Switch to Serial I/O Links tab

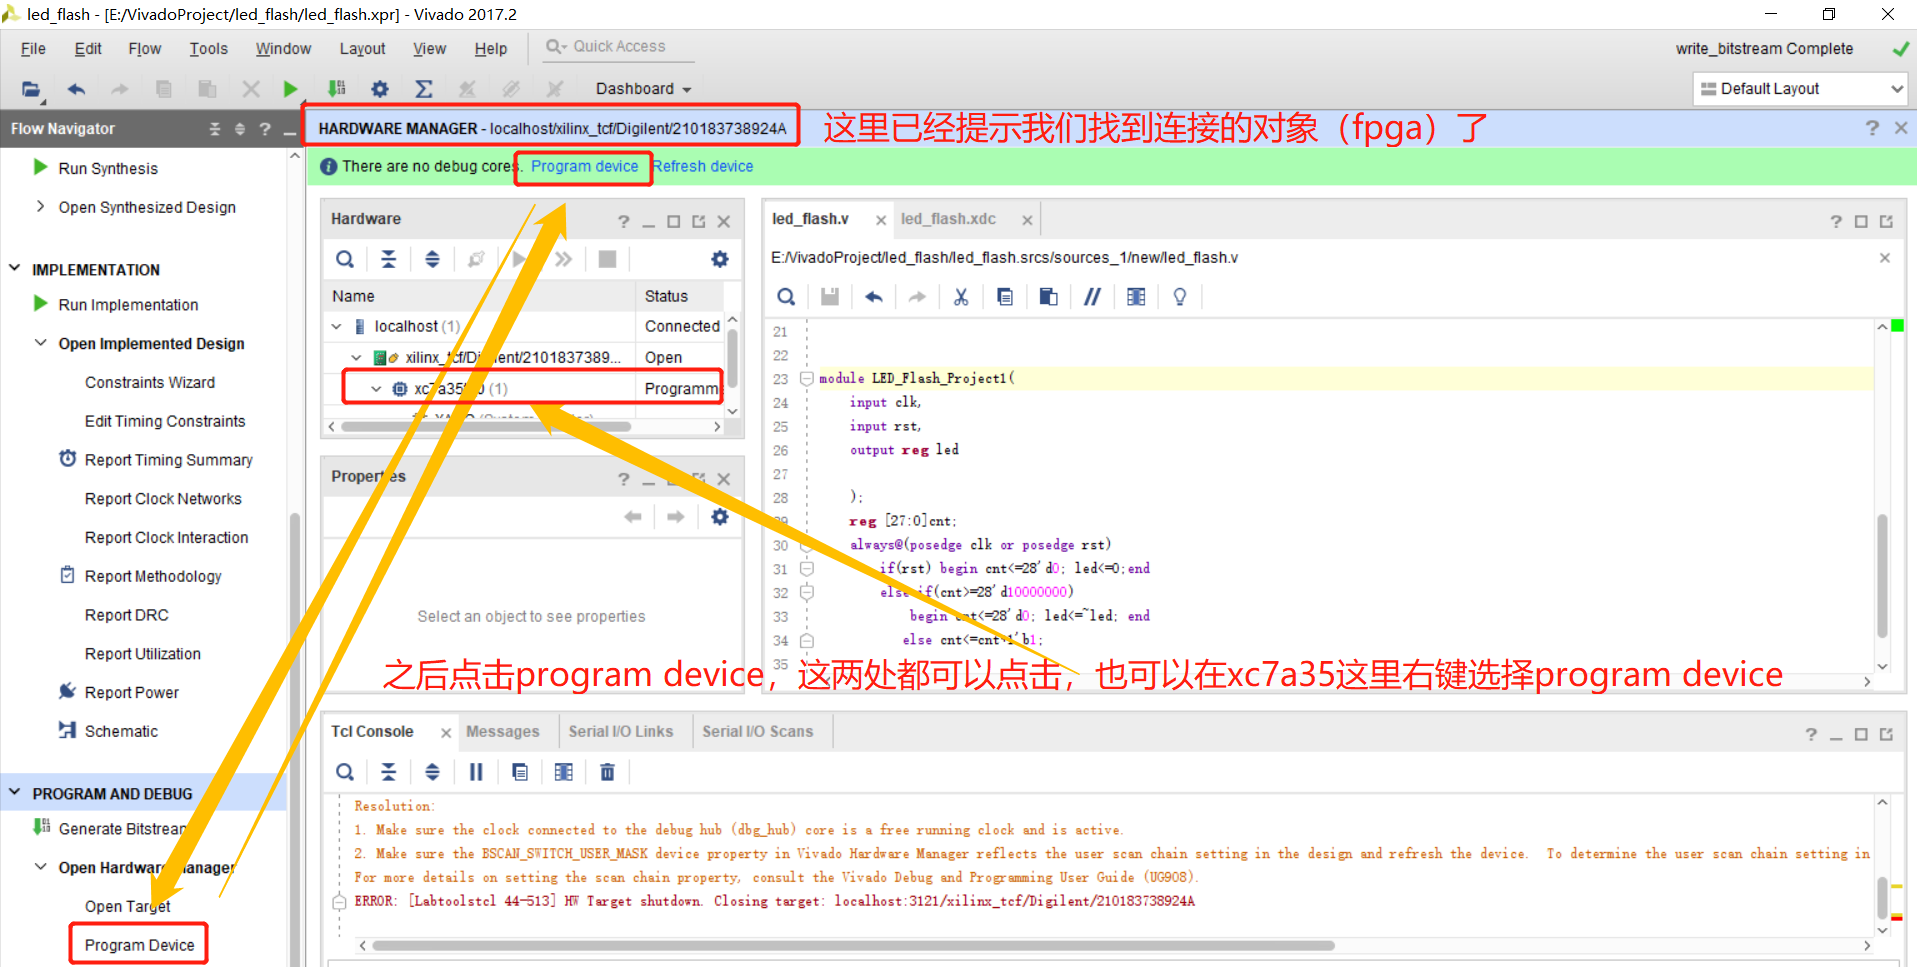coord(621,732)
